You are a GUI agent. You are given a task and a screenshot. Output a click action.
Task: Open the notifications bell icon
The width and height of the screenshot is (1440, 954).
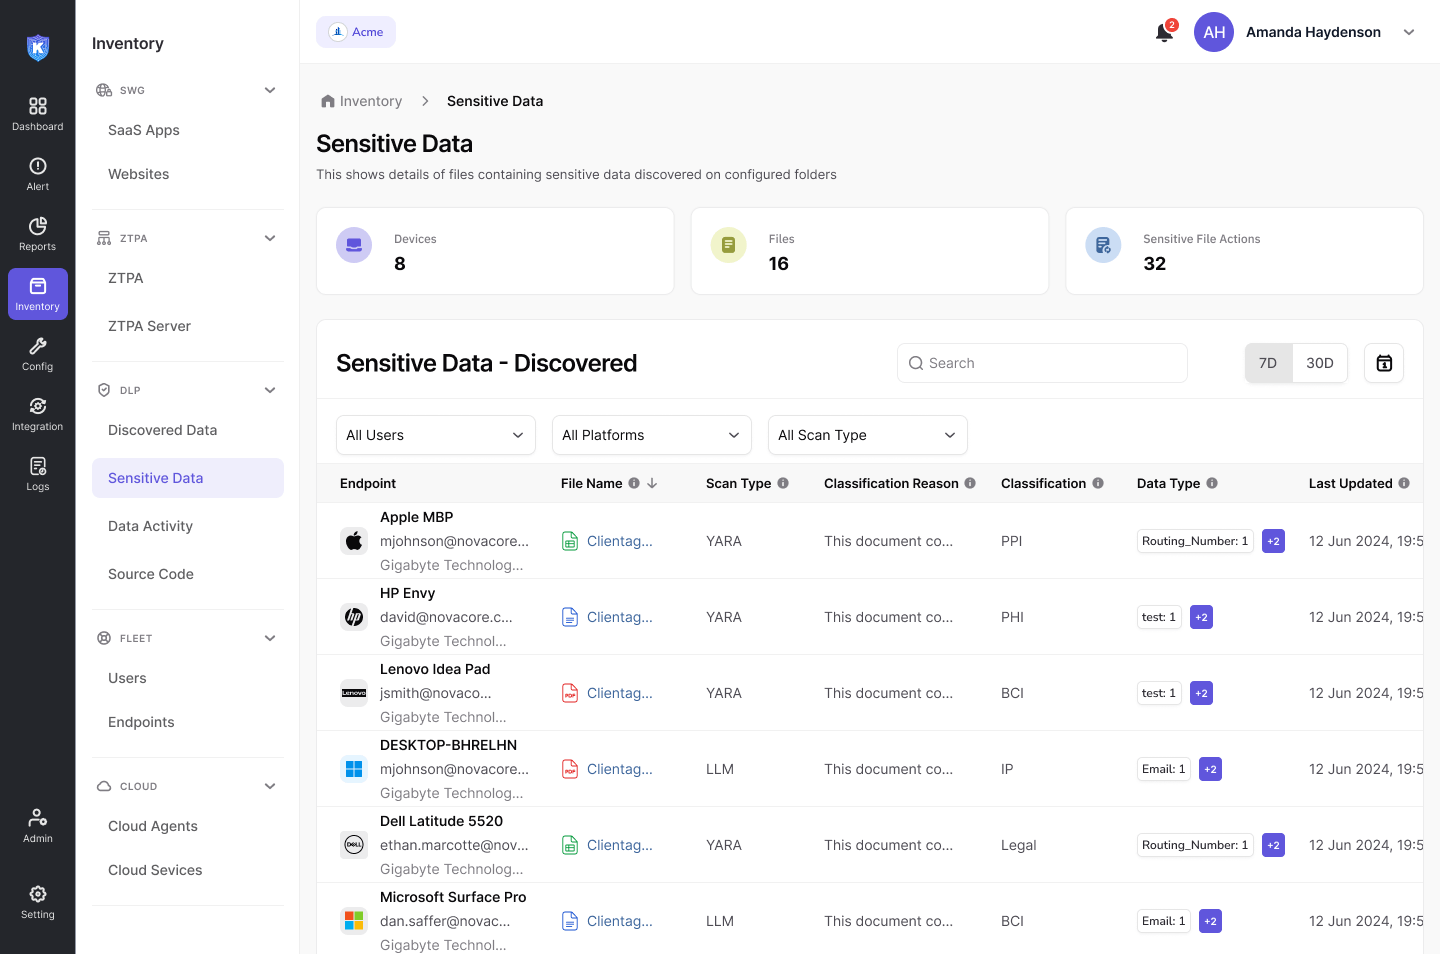tap(1164, 33)
